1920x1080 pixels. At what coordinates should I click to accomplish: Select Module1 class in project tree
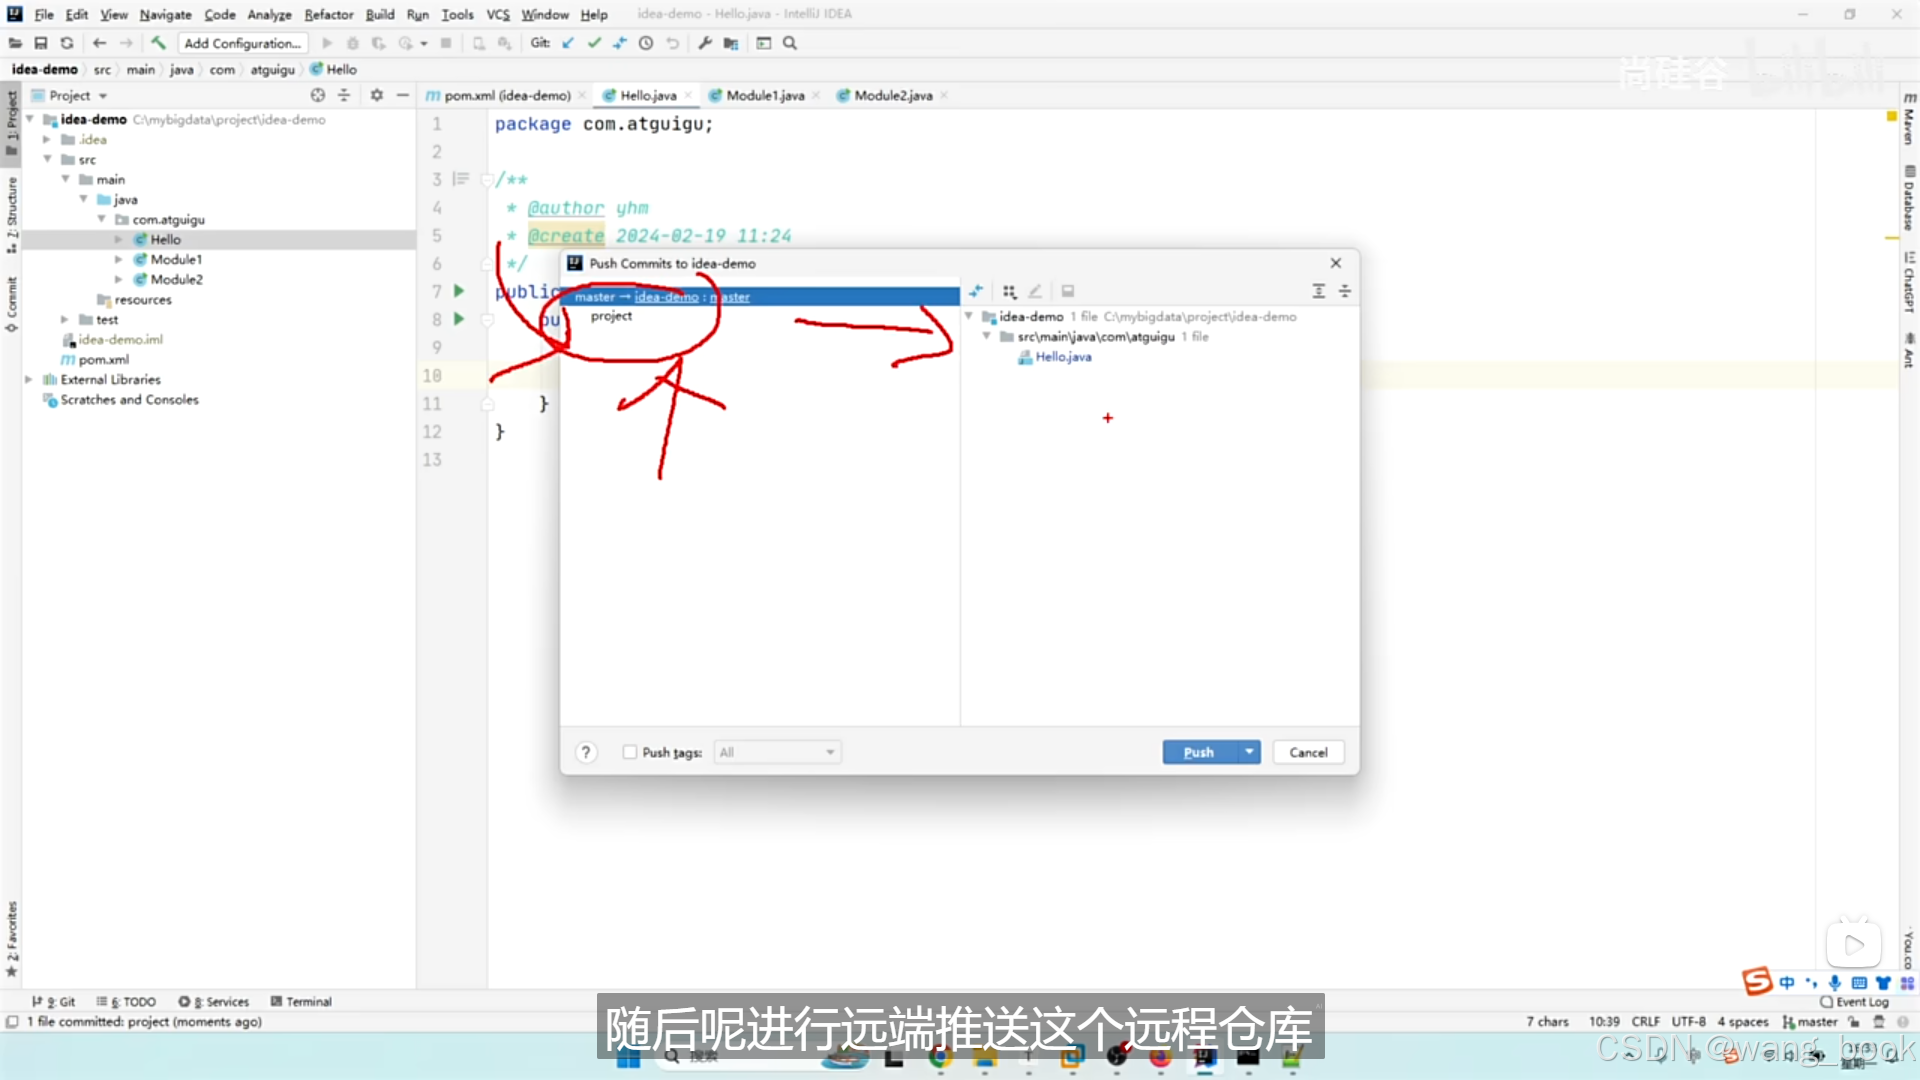click(176, 259)
